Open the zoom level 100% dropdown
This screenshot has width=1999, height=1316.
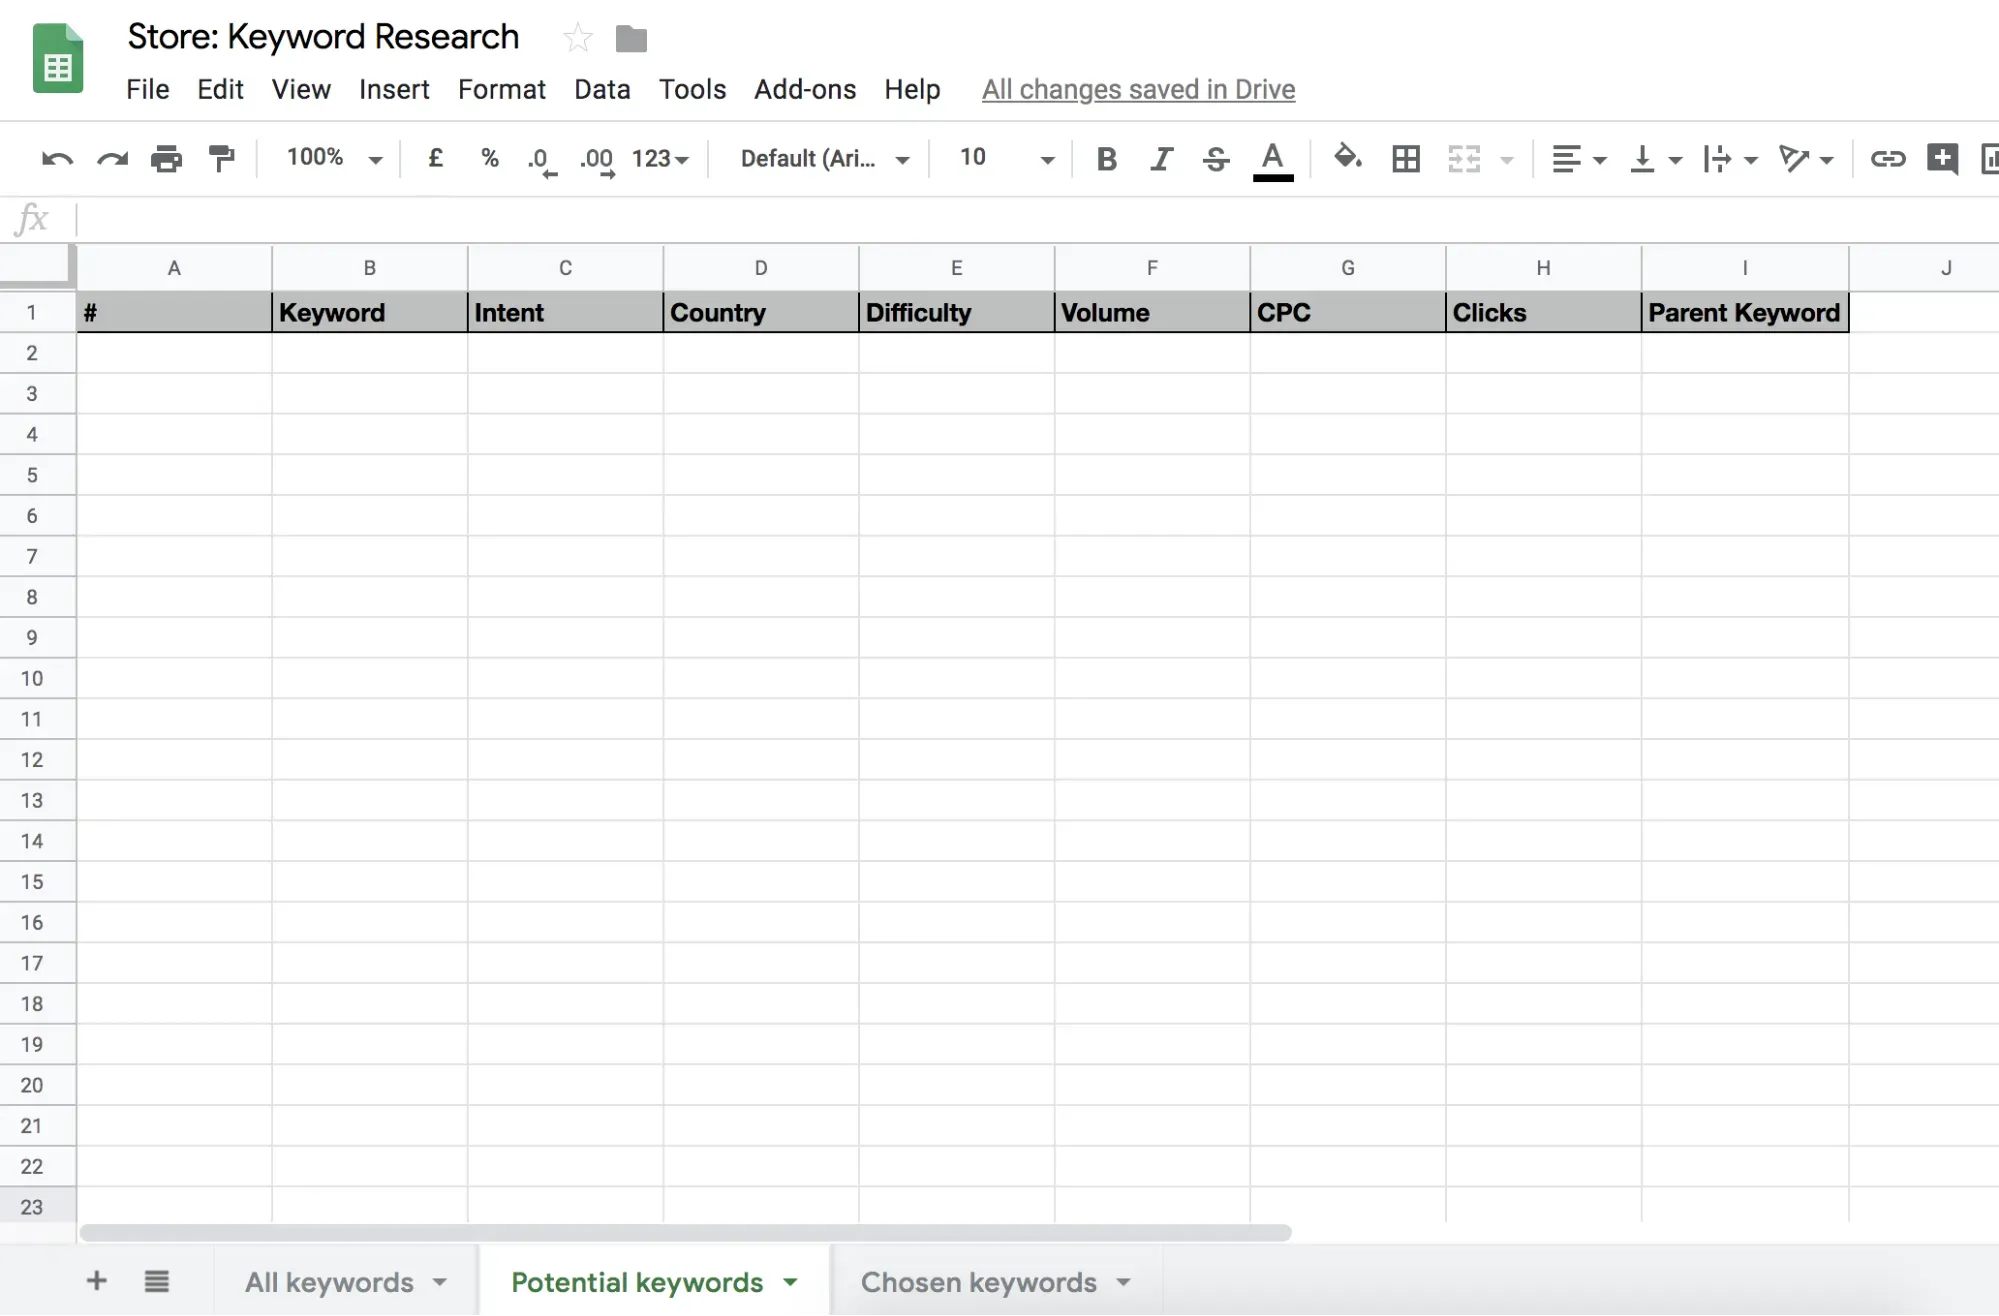pos(334,158)
